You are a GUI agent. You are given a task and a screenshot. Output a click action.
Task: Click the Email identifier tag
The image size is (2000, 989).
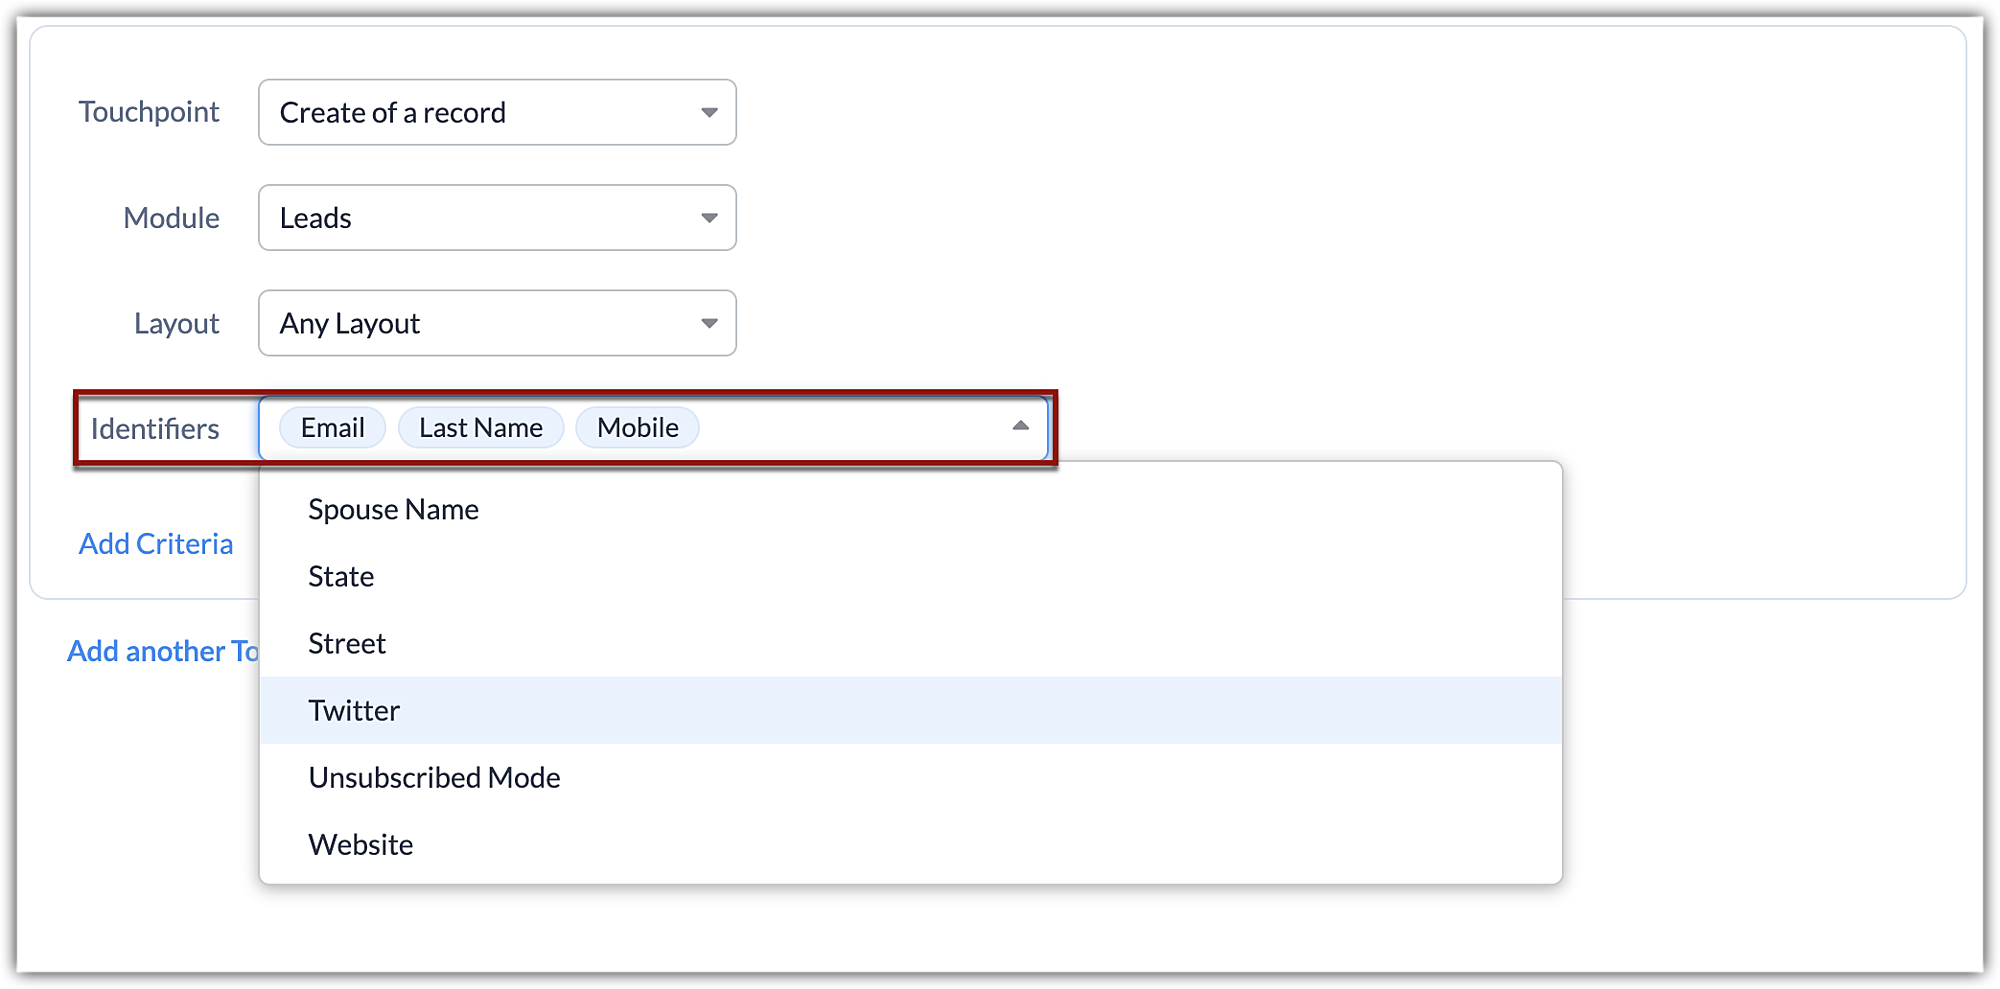(333, 428)
